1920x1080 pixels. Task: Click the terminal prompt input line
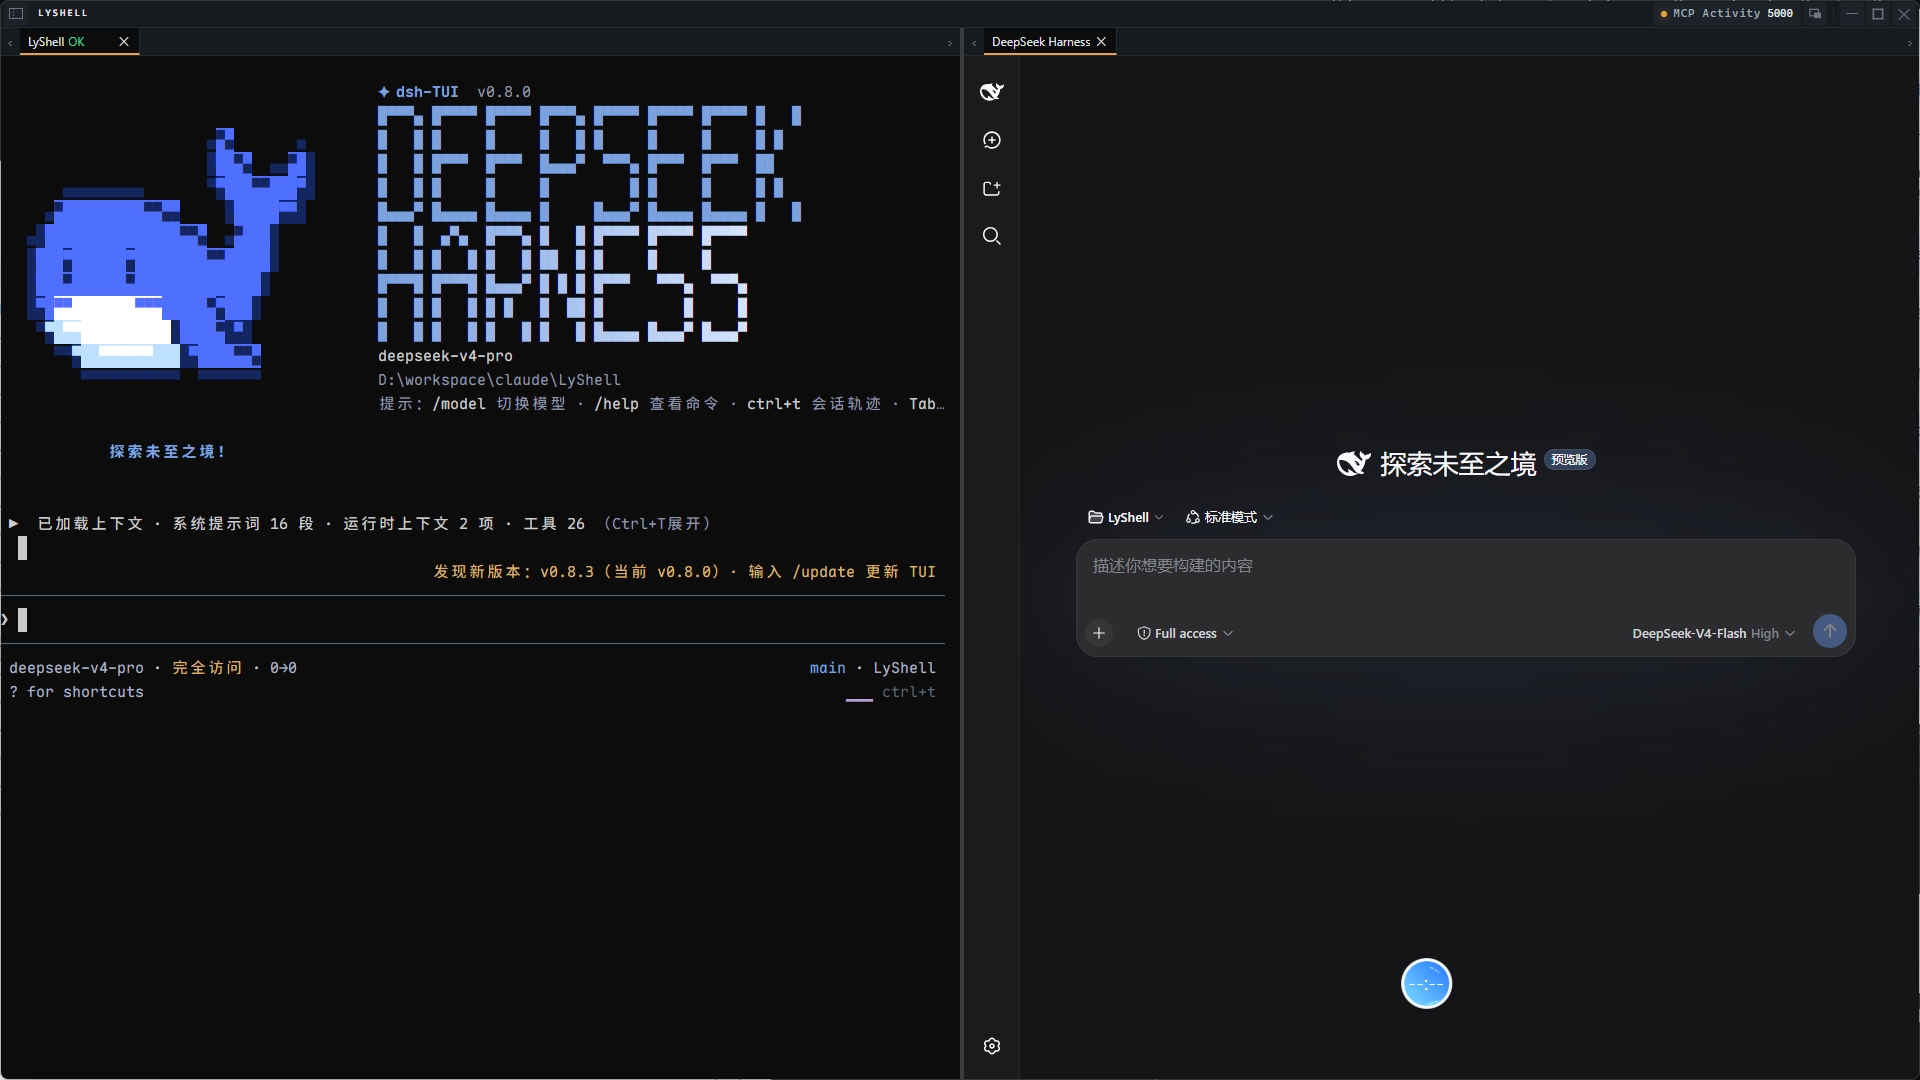(x=473, y=620)
